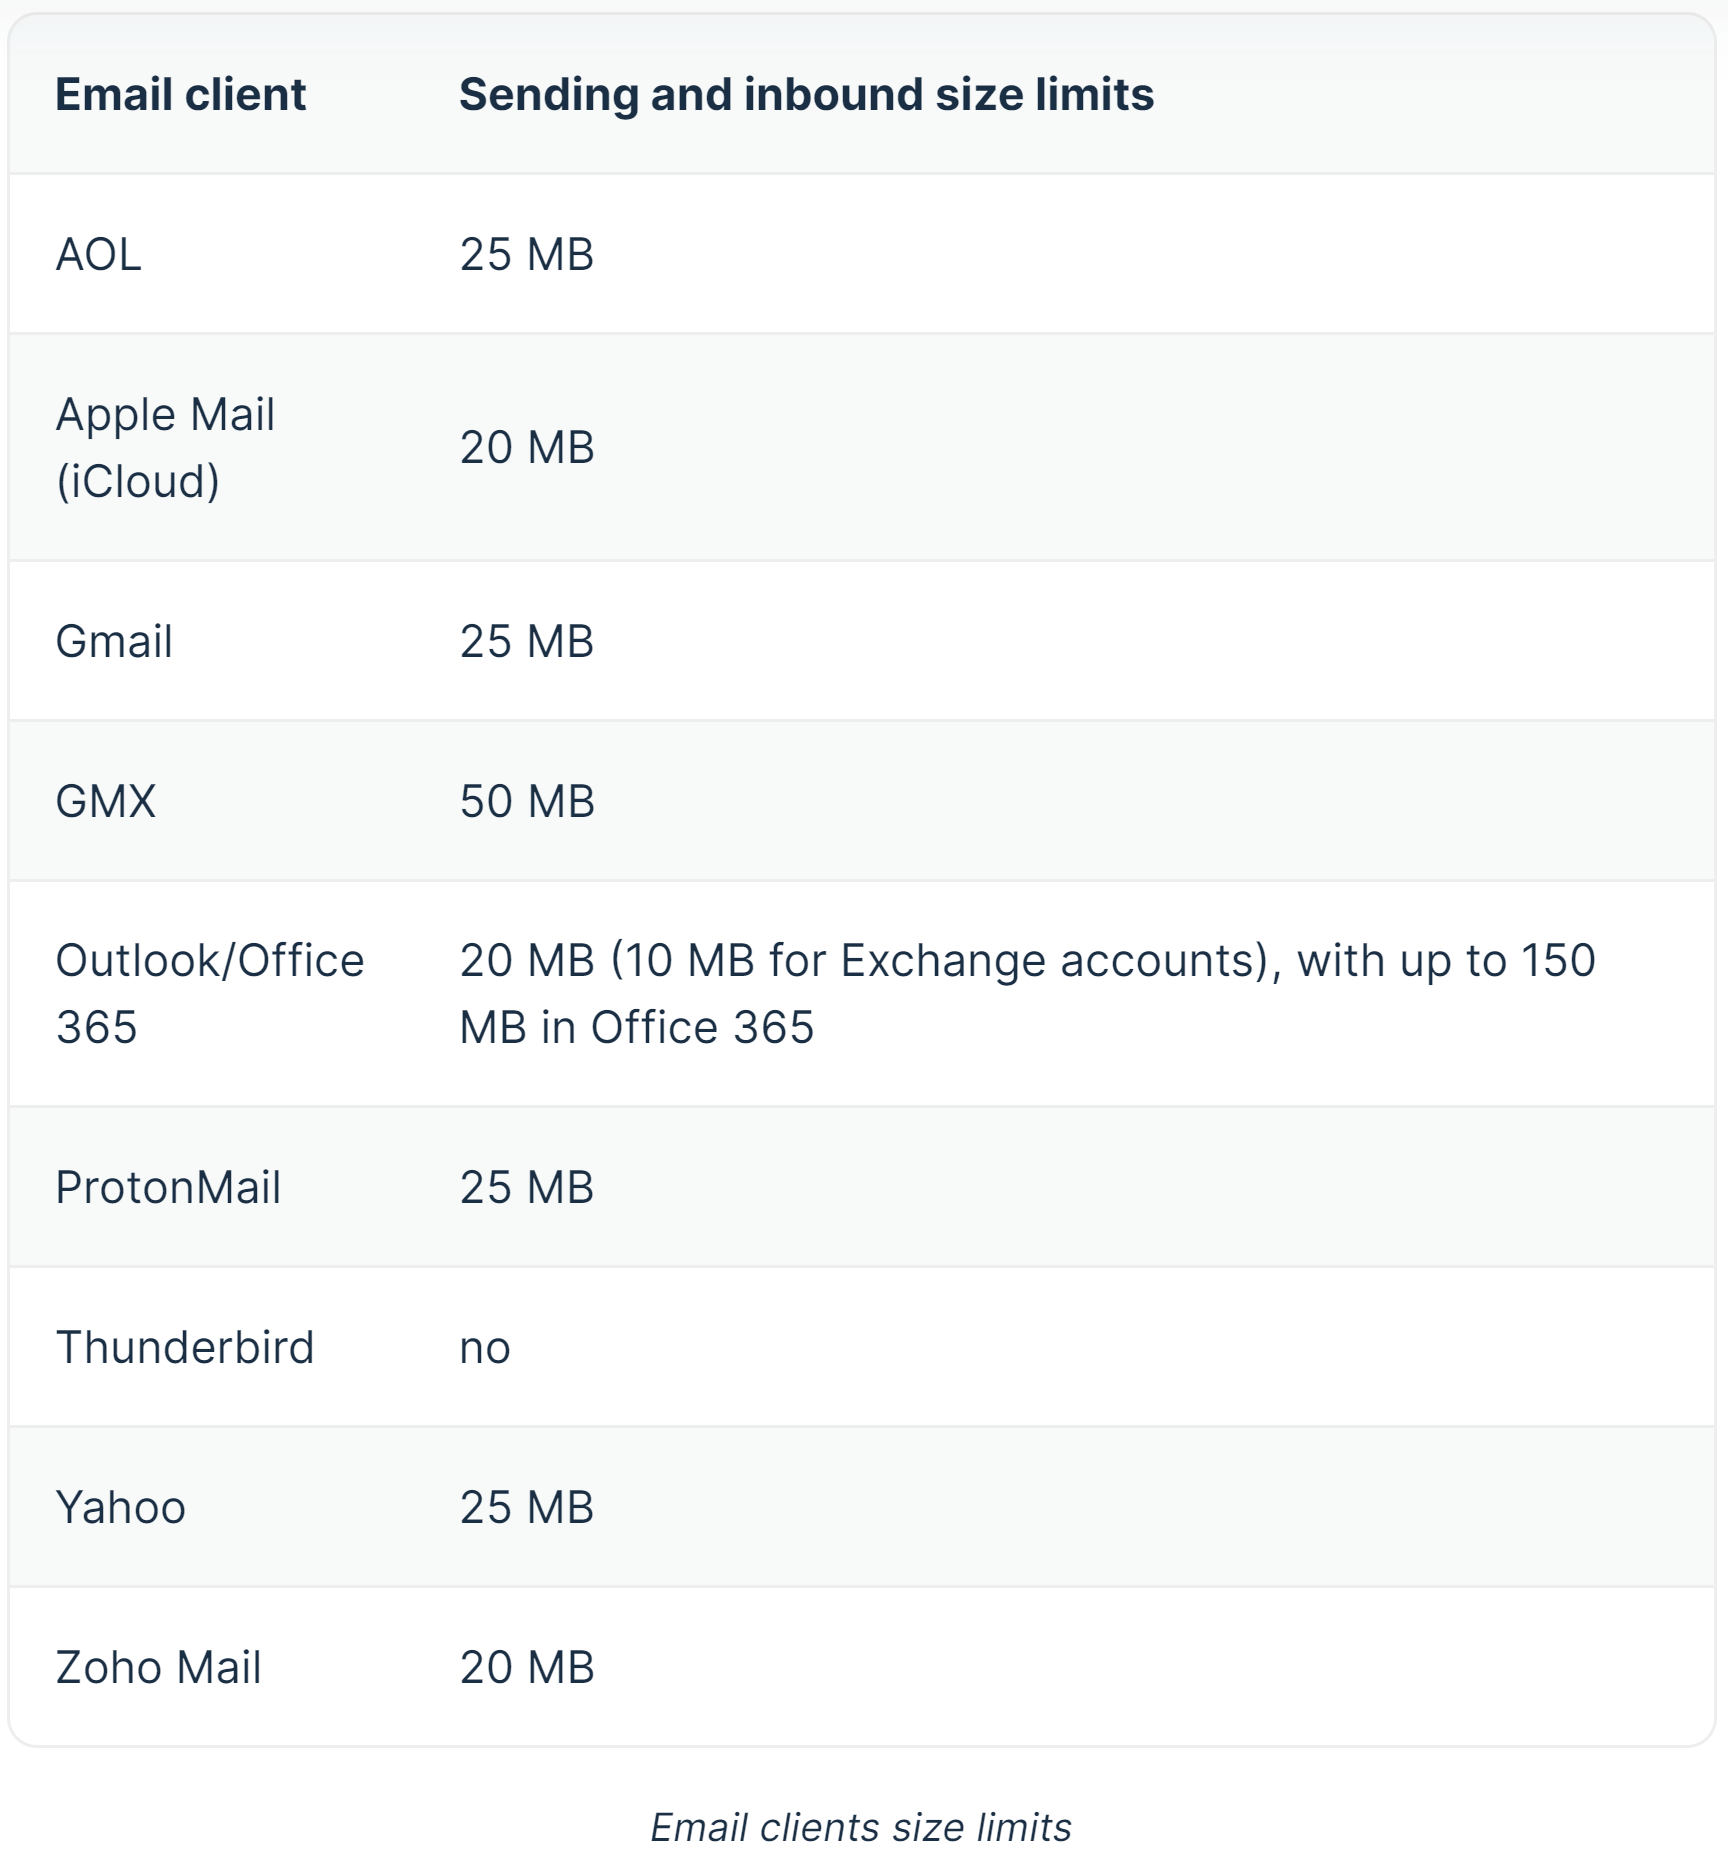Click the Yahoo client cell

pos(121,1507)
